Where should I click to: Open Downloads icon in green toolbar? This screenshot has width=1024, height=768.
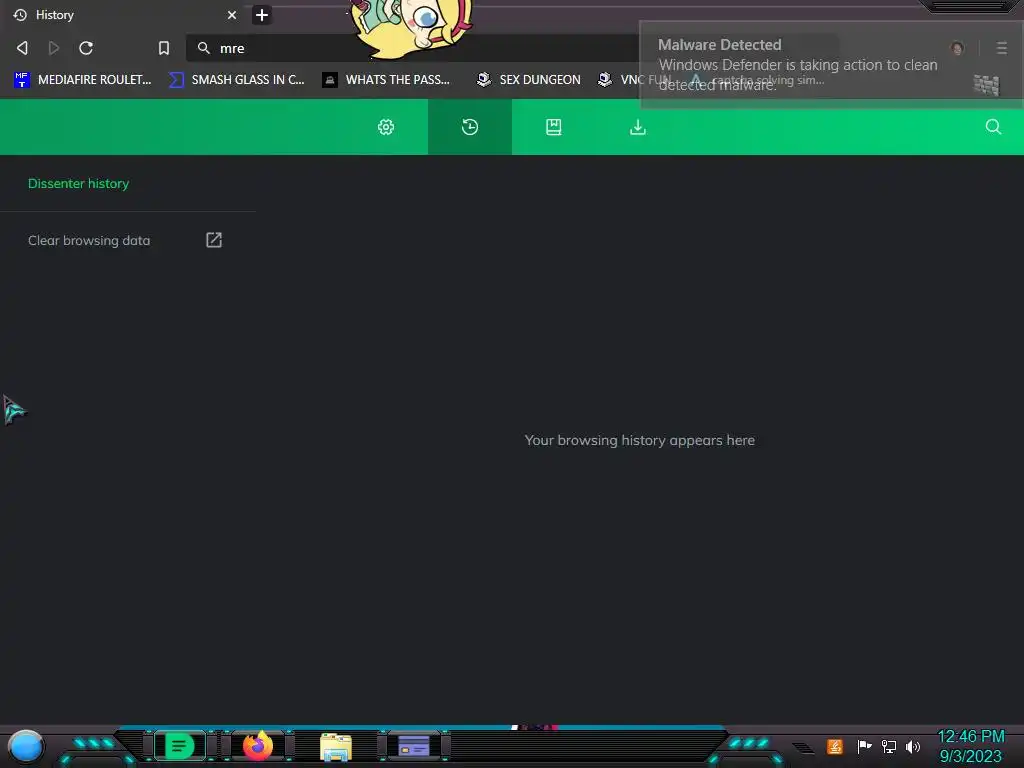pos(637,127)
